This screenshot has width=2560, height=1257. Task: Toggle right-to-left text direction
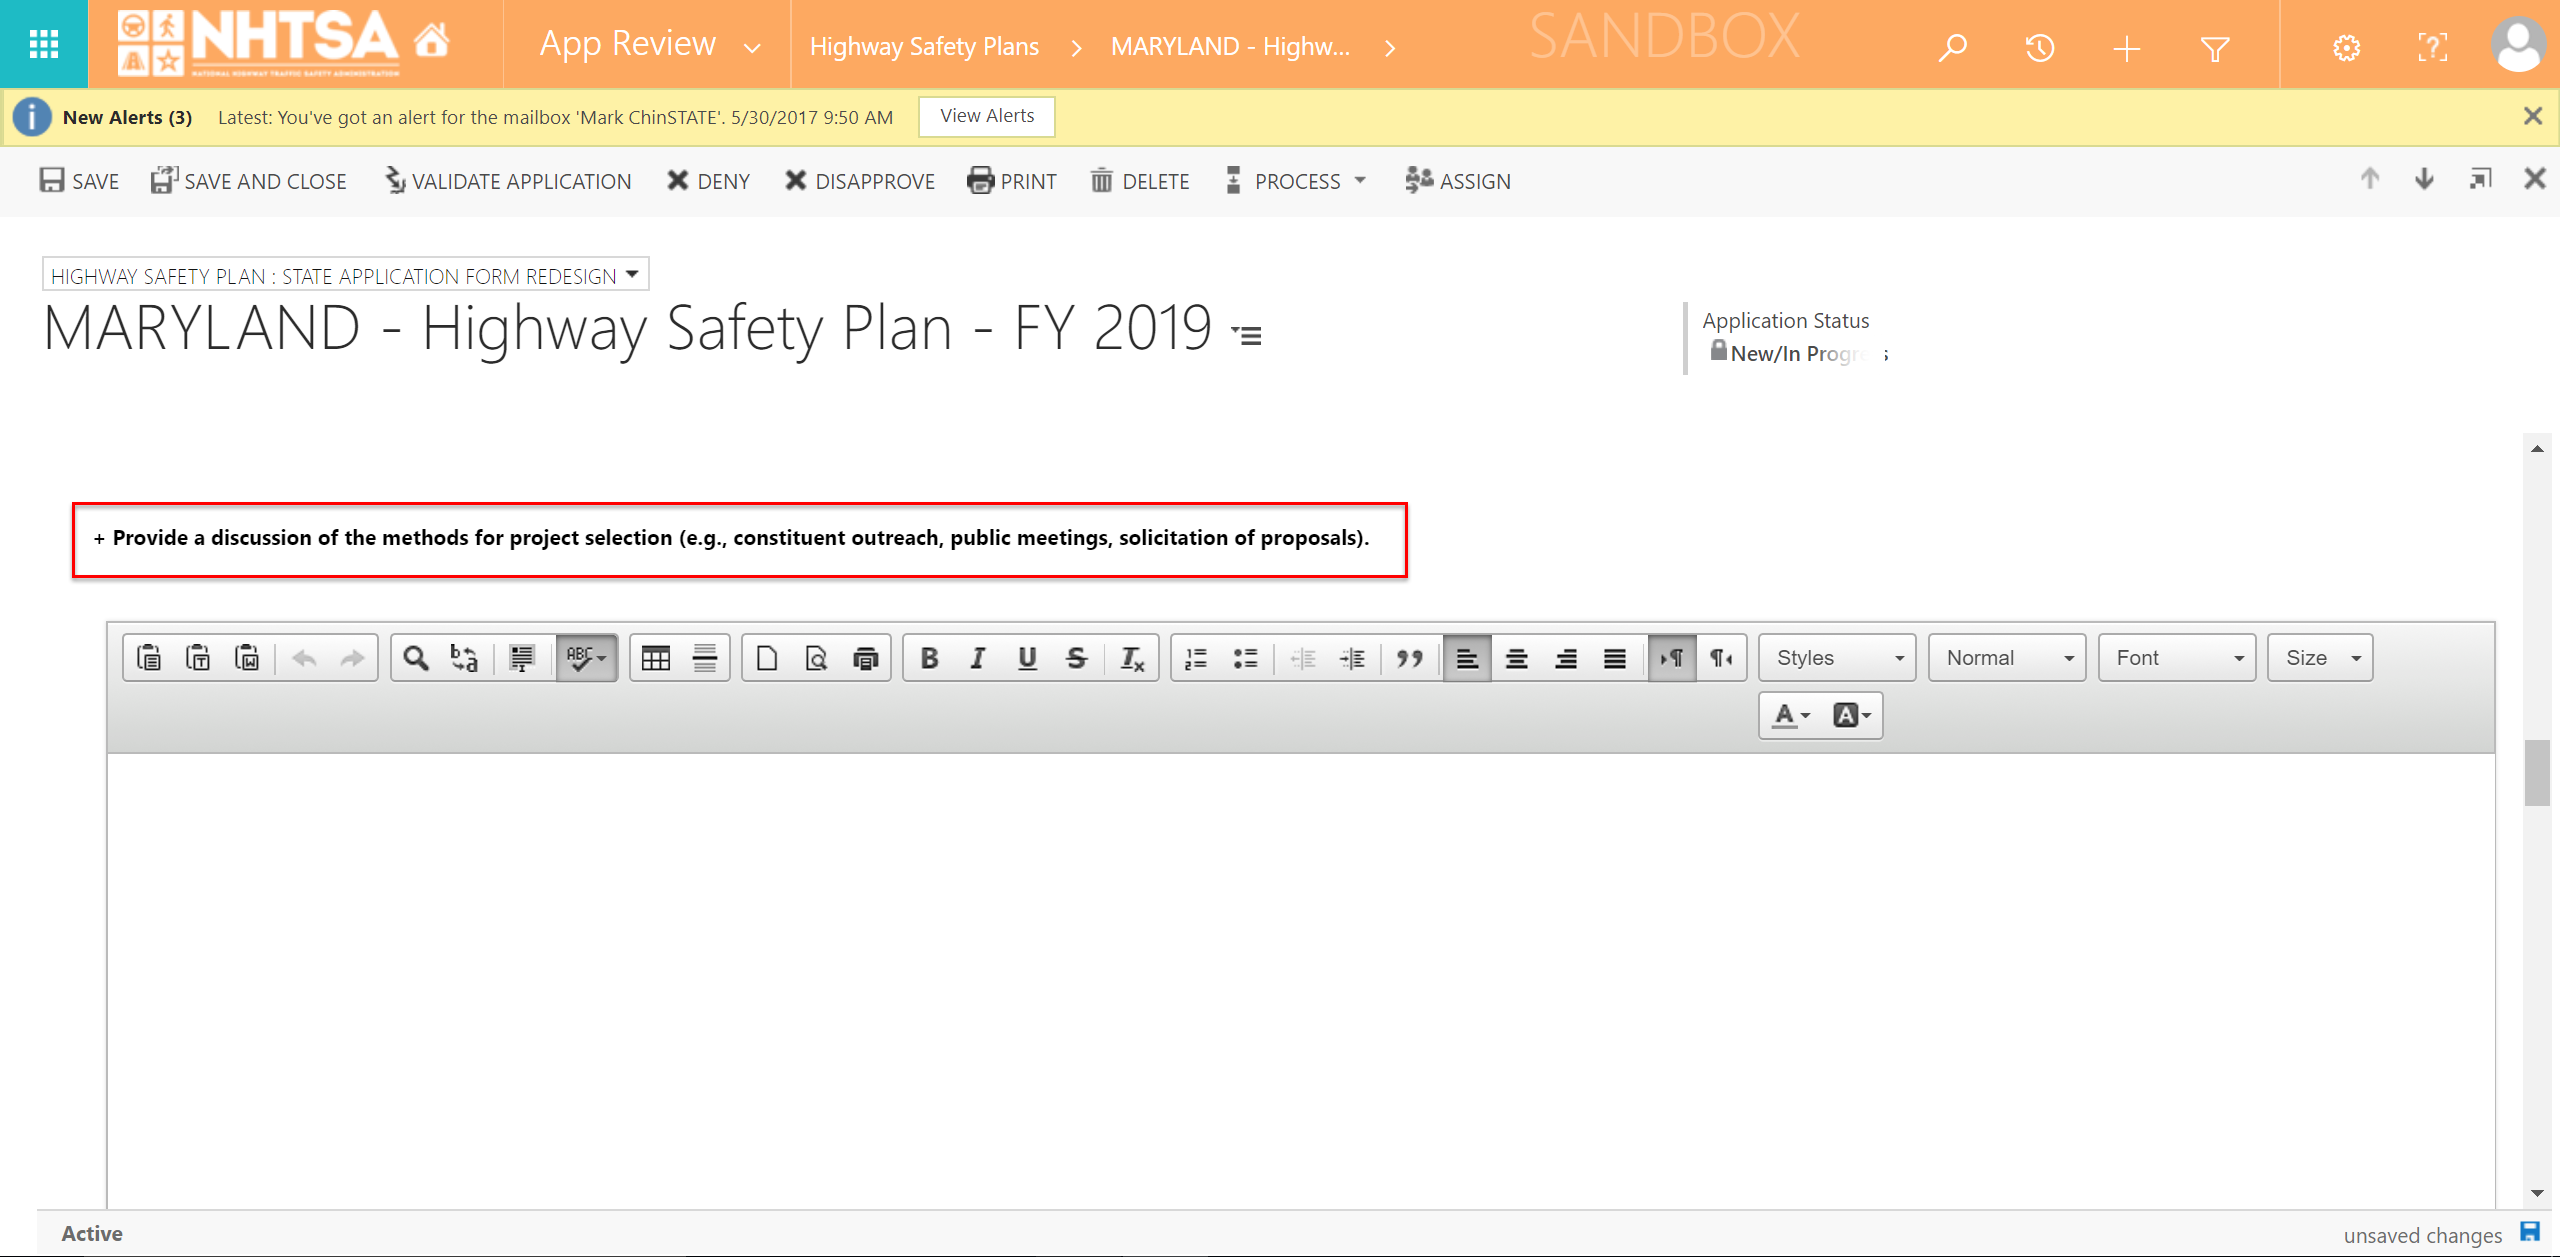tap(1720, 658)
